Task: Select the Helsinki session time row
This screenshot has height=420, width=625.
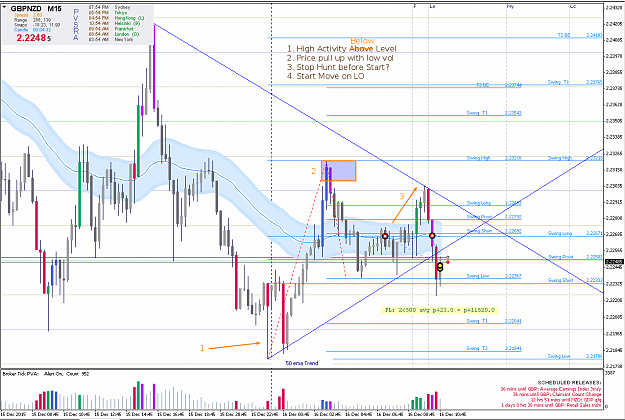Action: tap(113, 24)
